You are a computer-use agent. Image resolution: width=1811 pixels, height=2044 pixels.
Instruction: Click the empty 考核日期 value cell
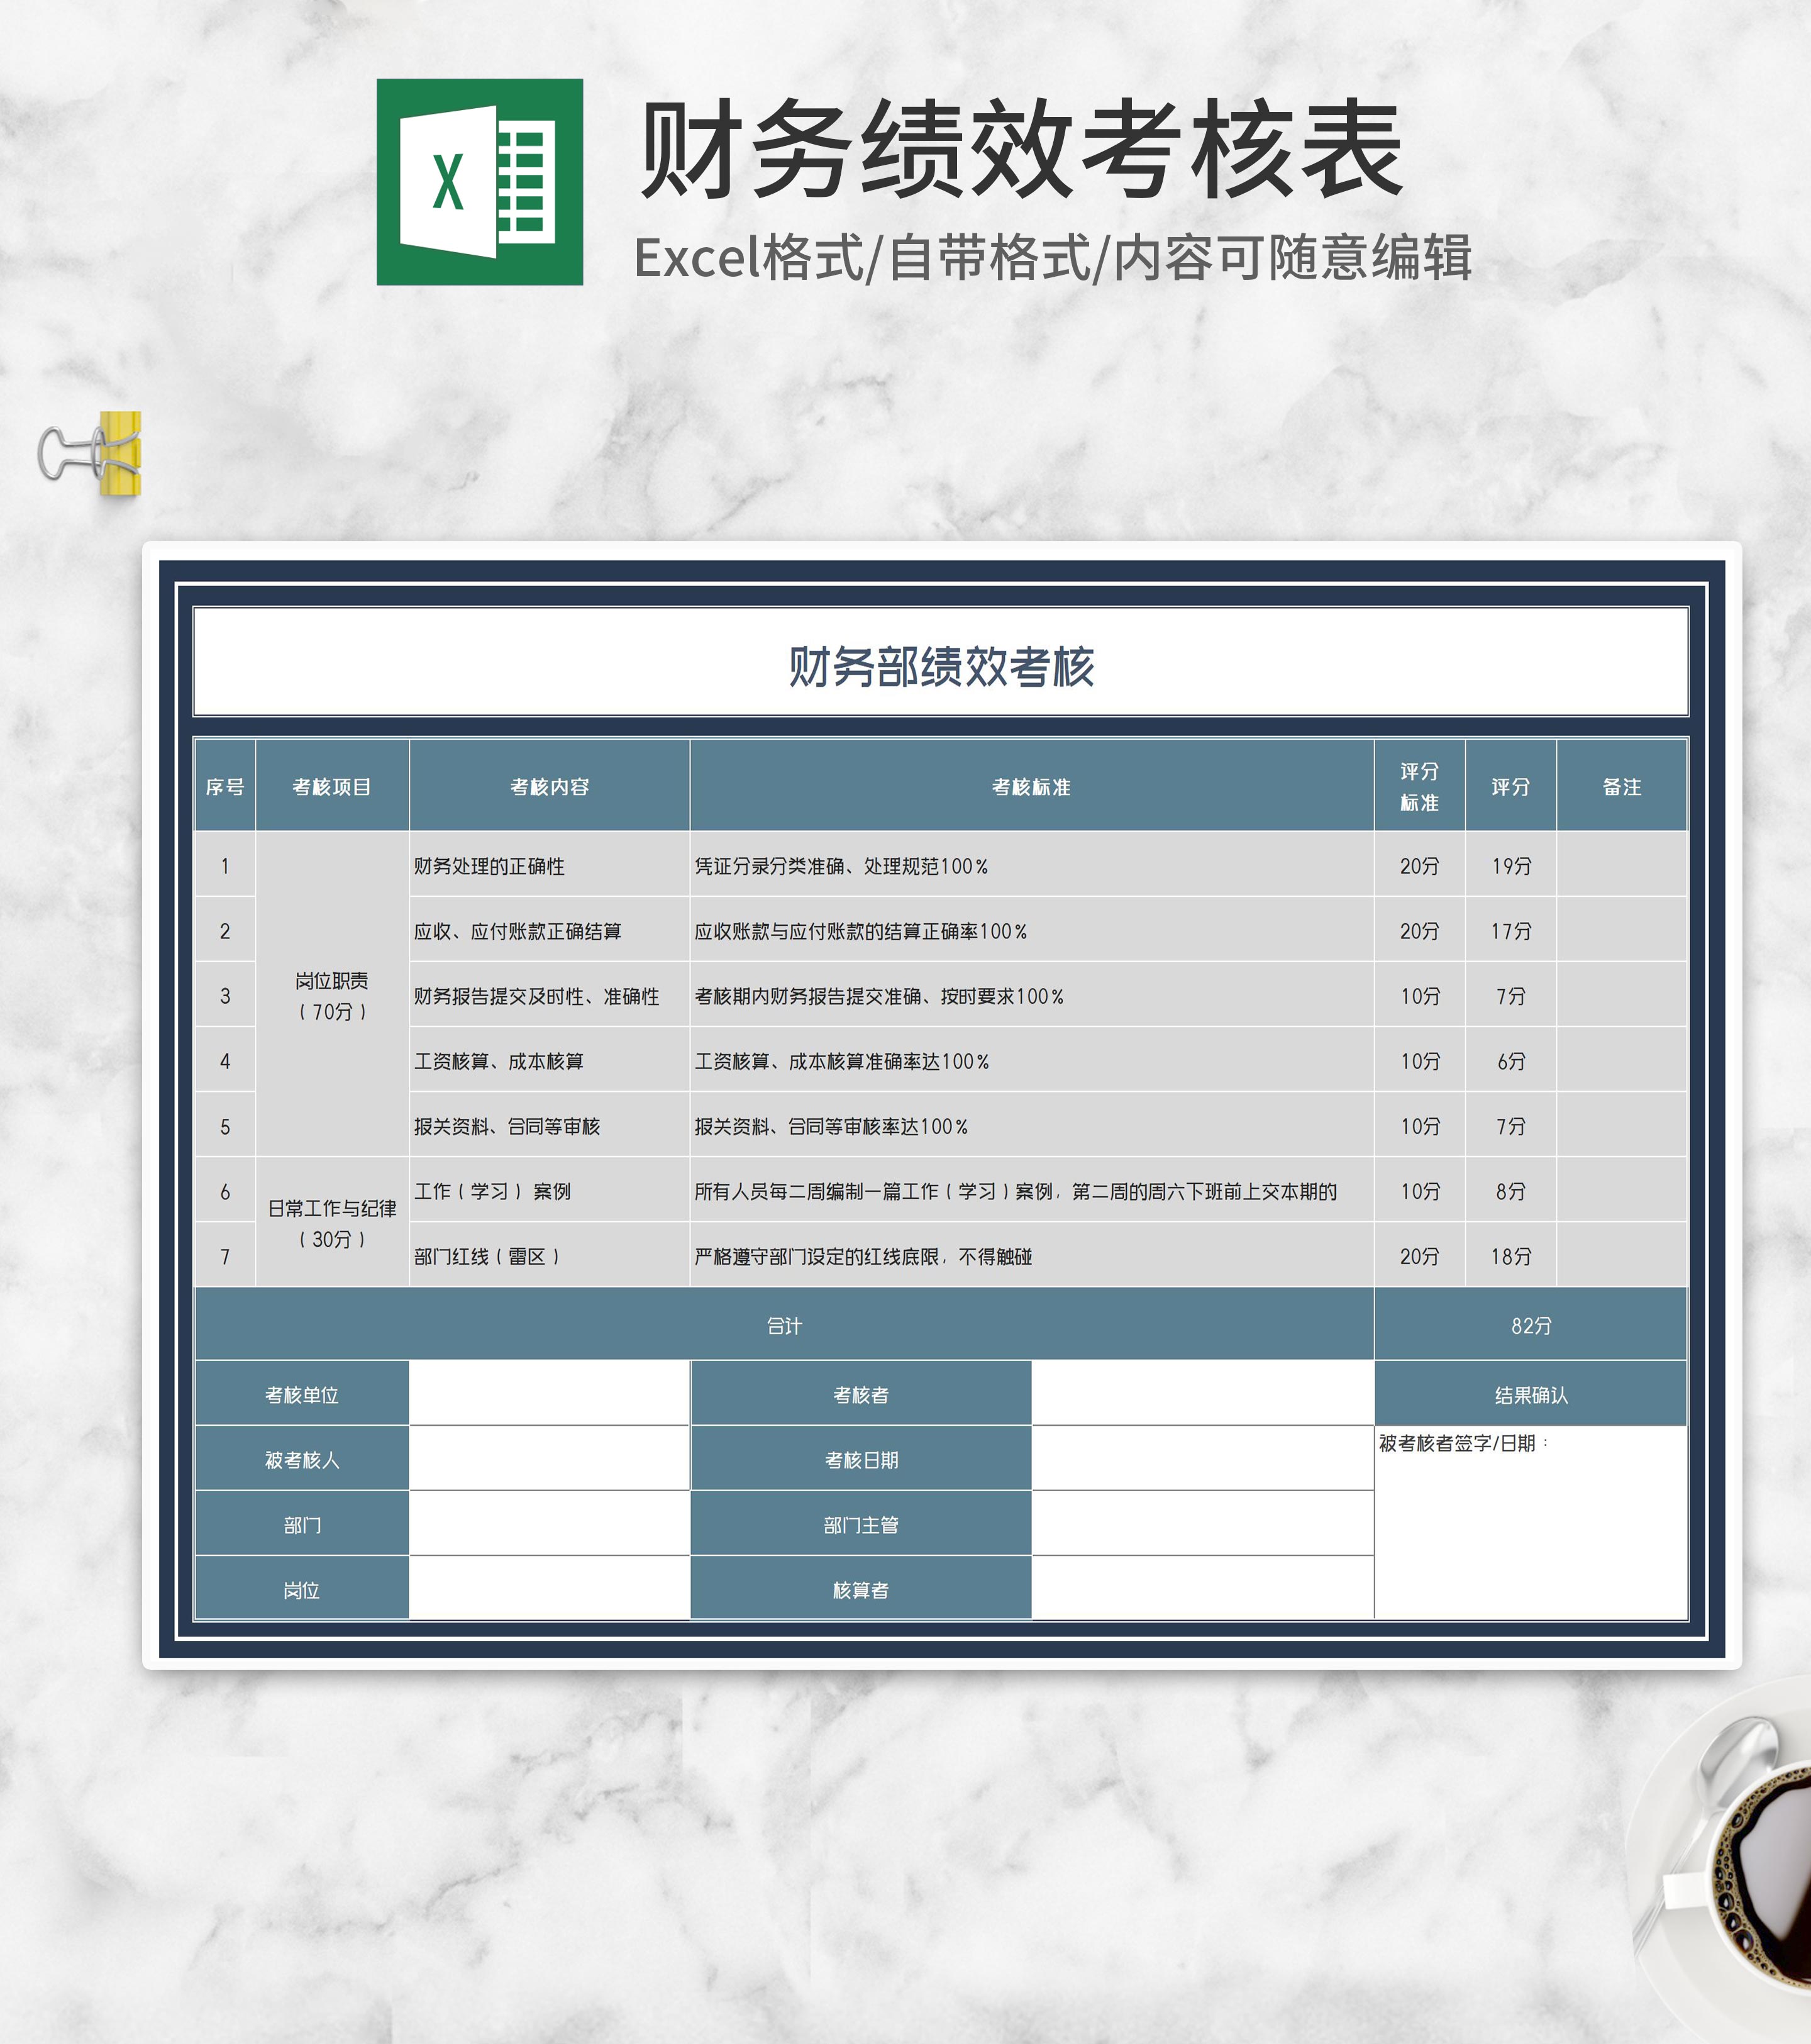point(1202,1459)
